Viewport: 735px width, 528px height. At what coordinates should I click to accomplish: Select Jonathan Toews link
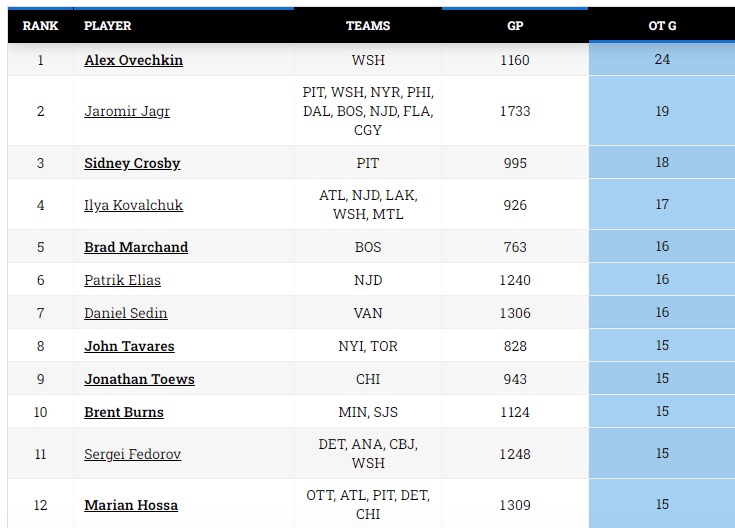[x=139, y=379]
